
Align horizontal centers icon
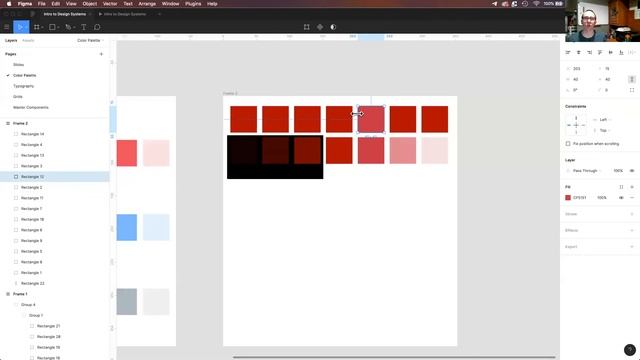click(x=578, y=52)
